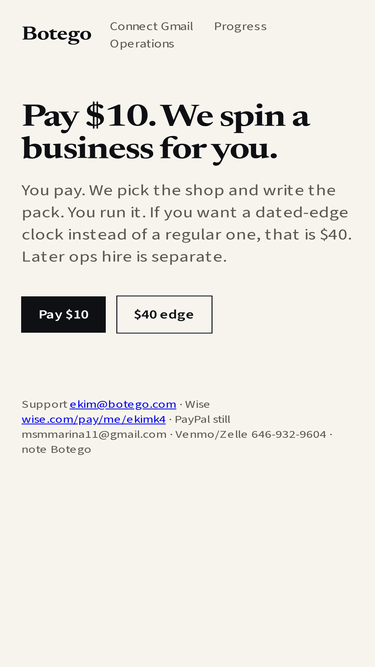Click the Botego logo
375x667 pixels.
click(x=57, y=34)
